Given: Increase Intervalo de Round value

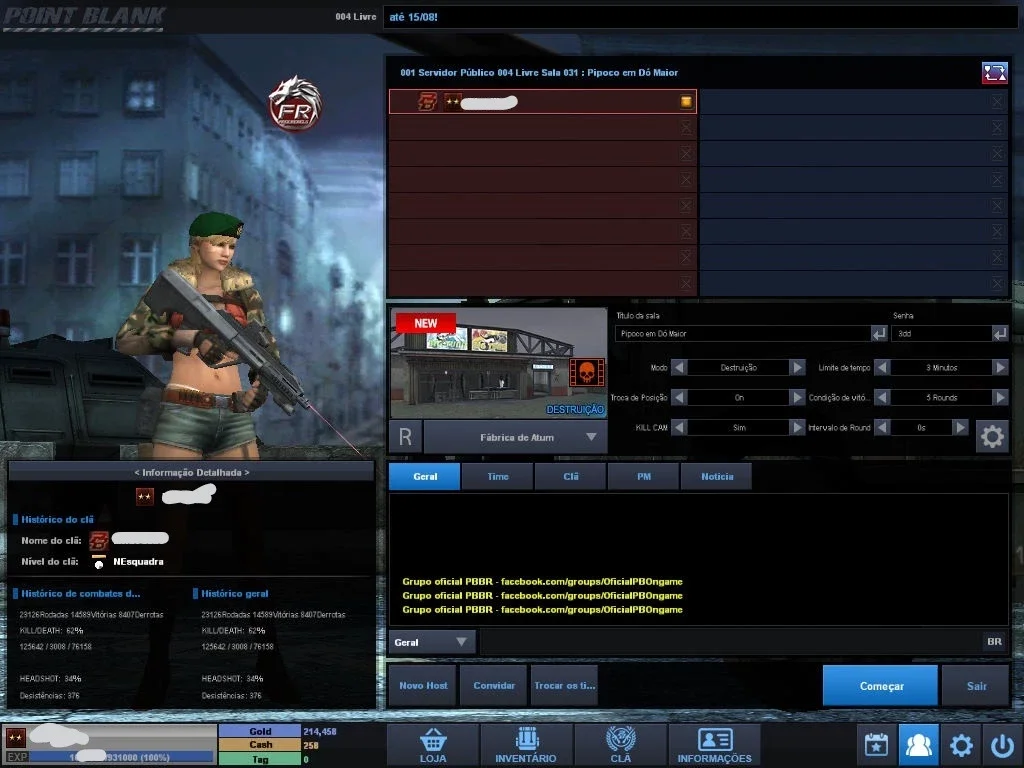Looking at the screenshot, I should [959, 427].
